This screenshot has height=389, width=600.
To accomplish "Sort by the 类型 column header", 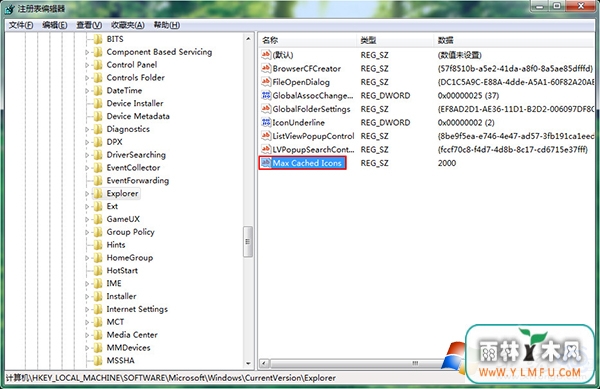I will pyautogui.click(x=395, y=40).
